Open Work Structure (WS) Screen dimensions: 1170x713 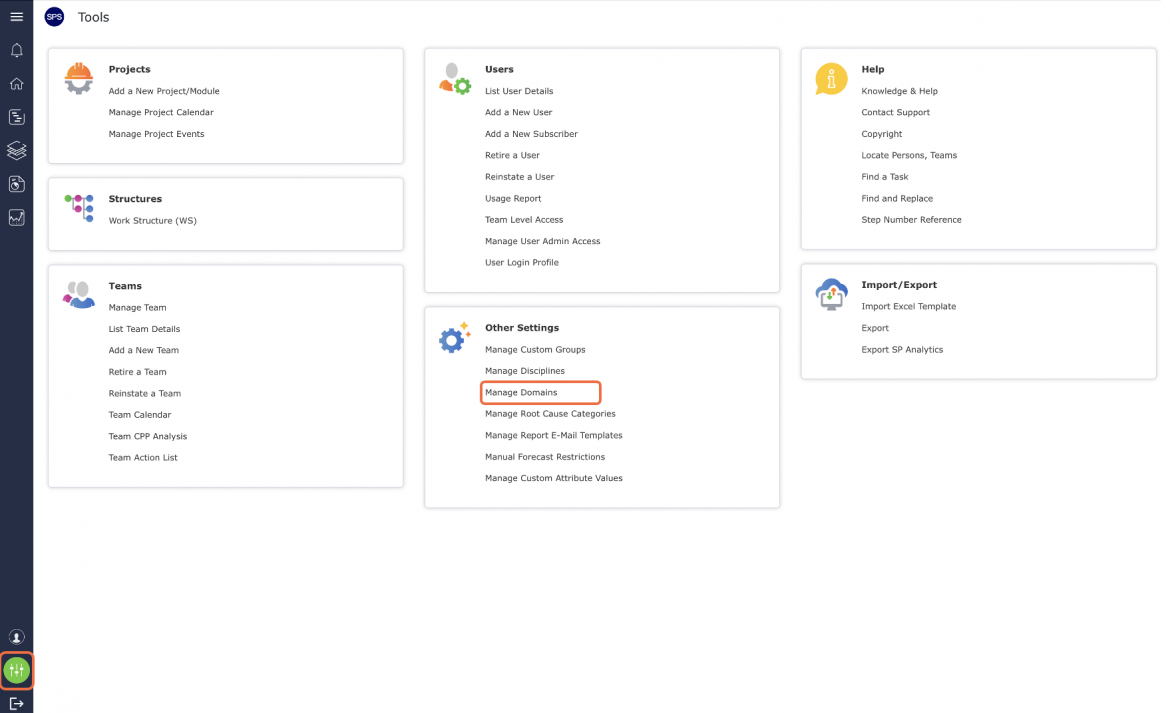coord(153,221)
